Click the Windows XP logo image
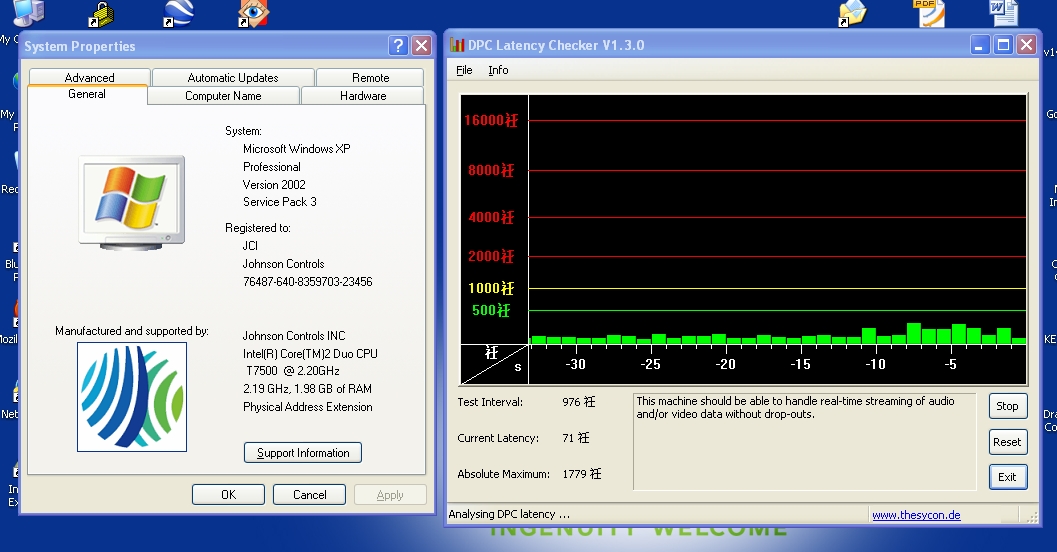The height and width of the screenshot is (552, 1057). click(x=131, y=203)
